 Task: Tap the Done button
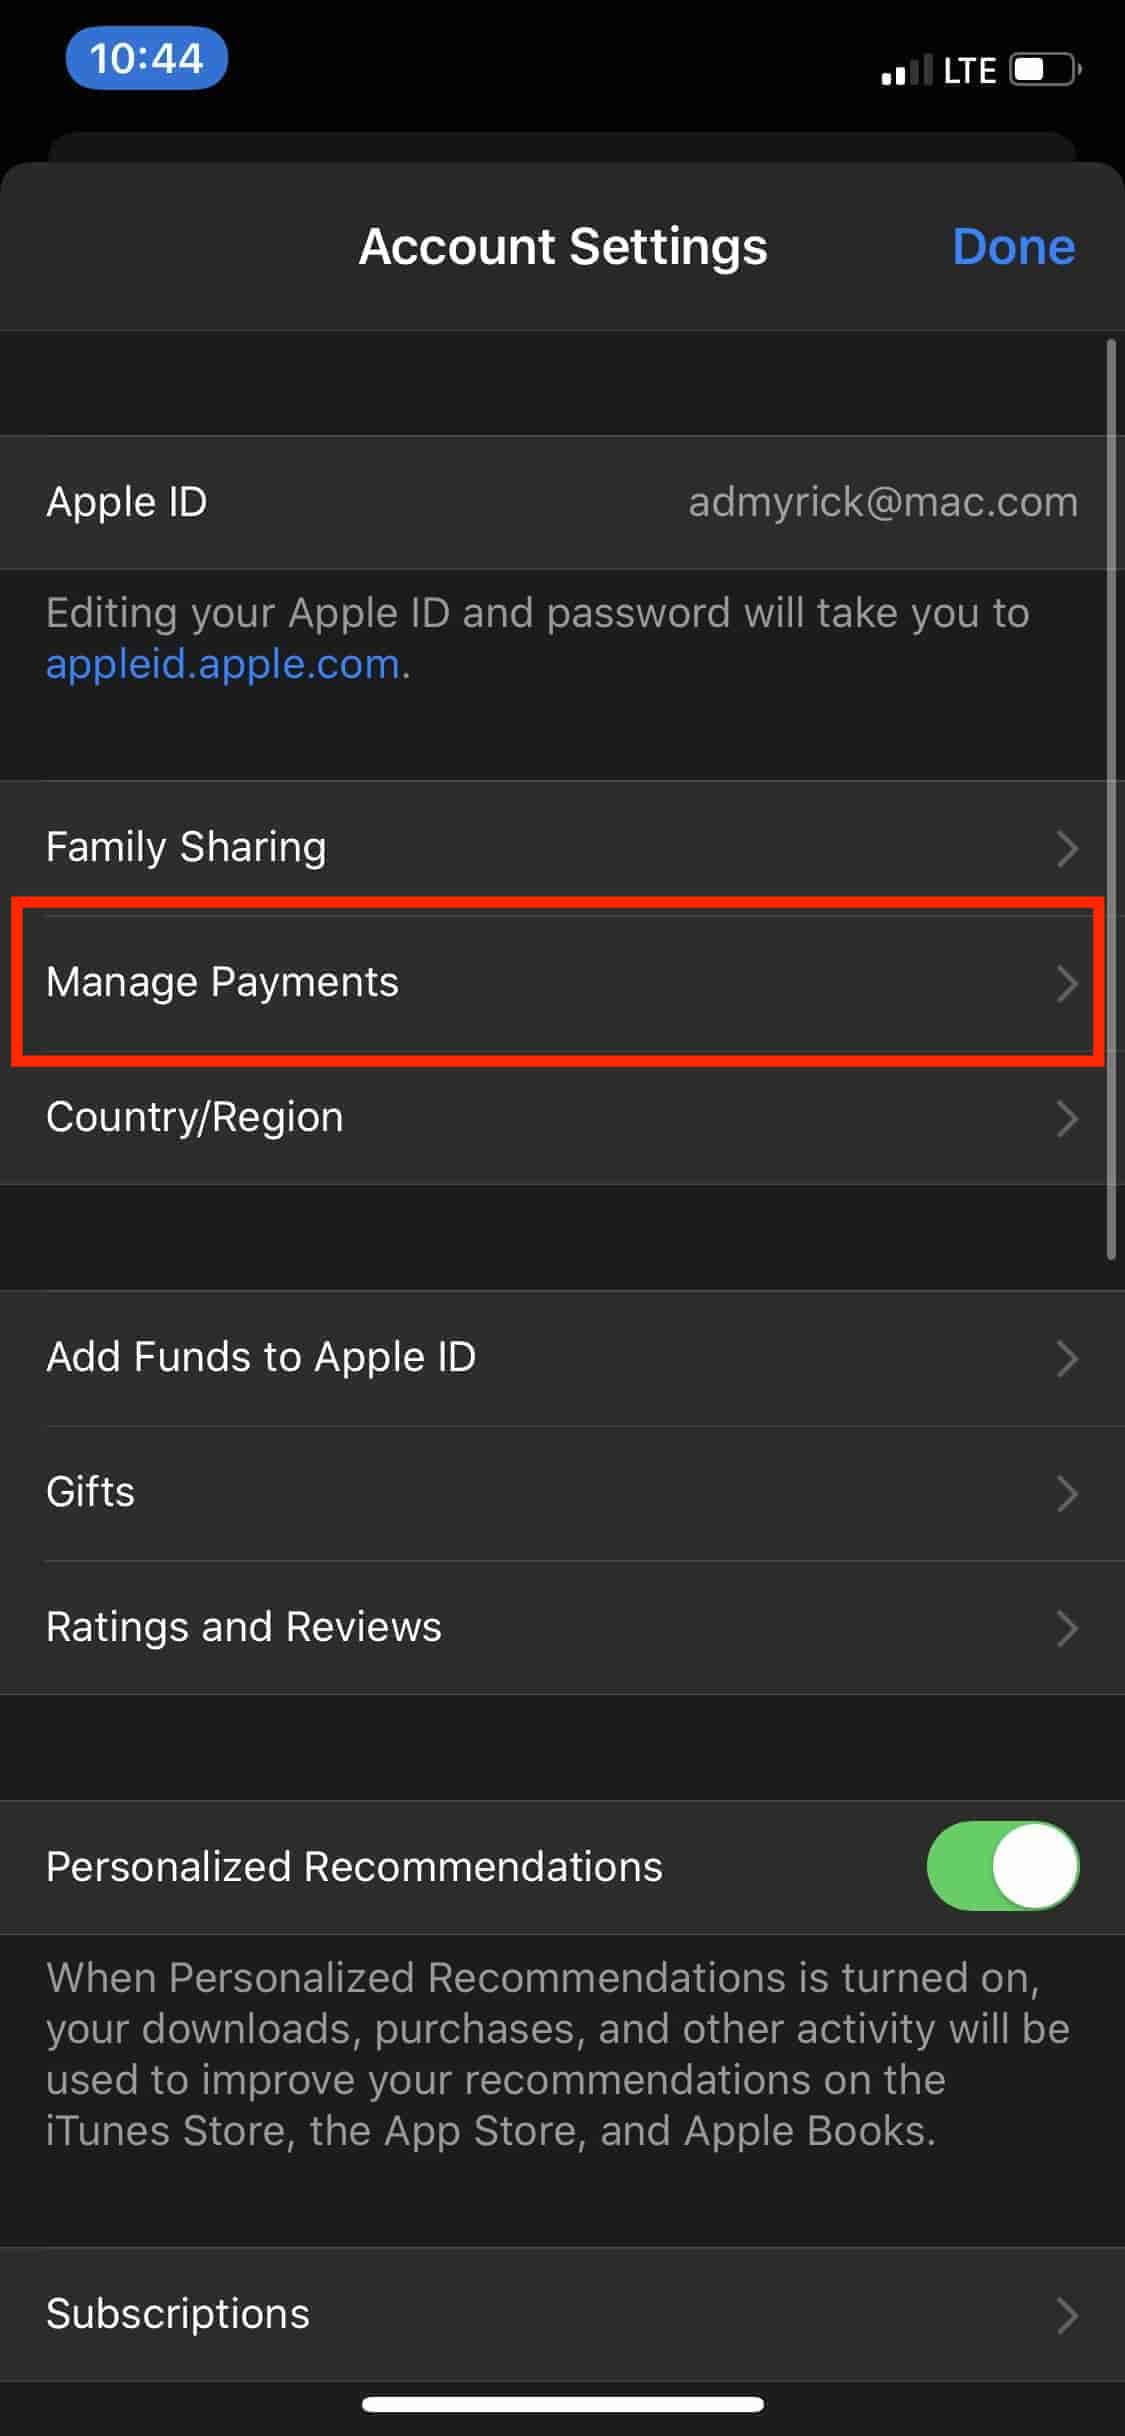1014,246
